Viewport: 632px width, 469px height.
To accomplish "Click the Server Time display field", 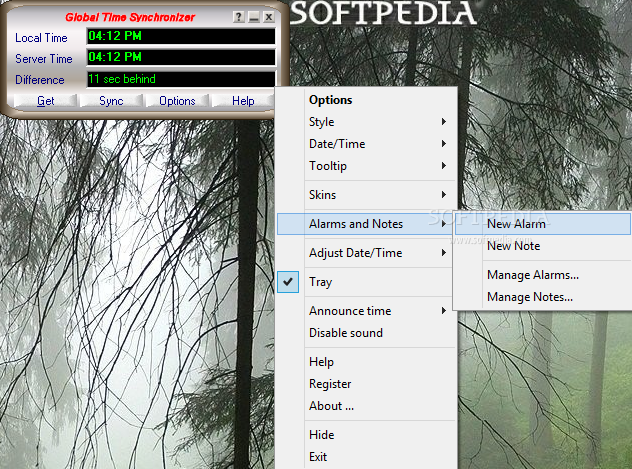I will coord(181,57).
